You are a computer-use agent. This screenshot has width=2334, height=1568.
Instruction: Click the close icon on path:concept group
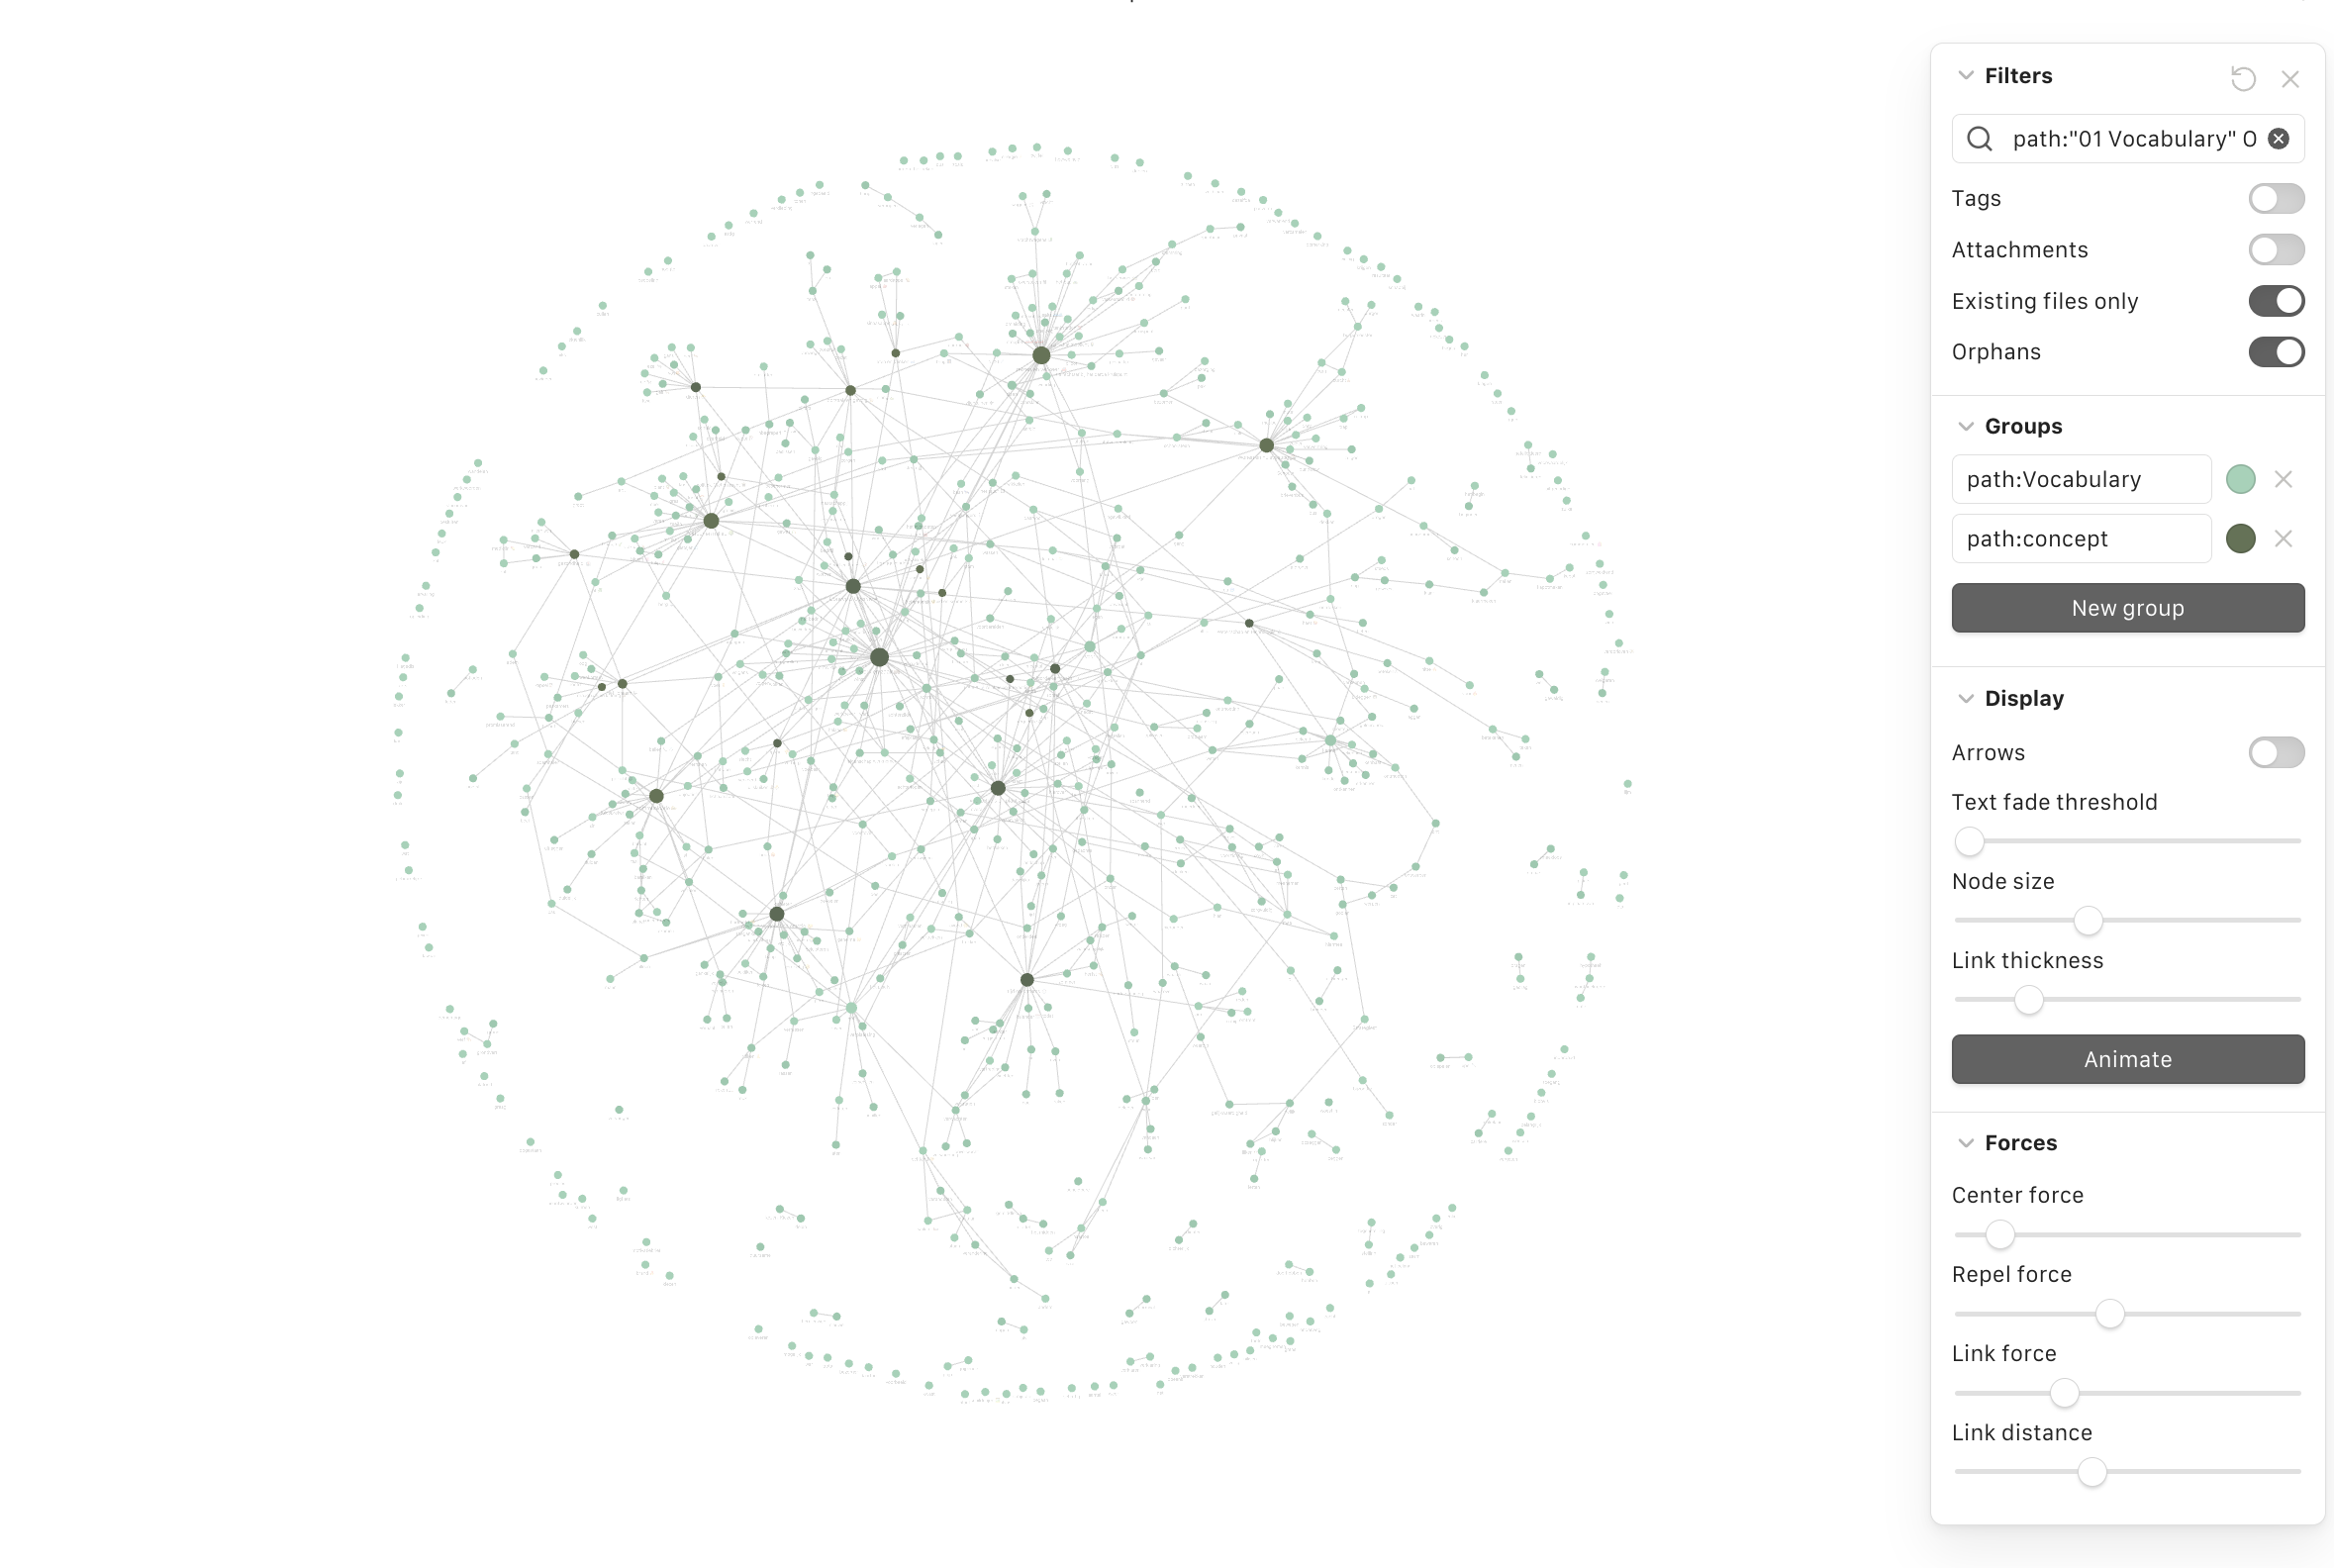(2285, 538)
